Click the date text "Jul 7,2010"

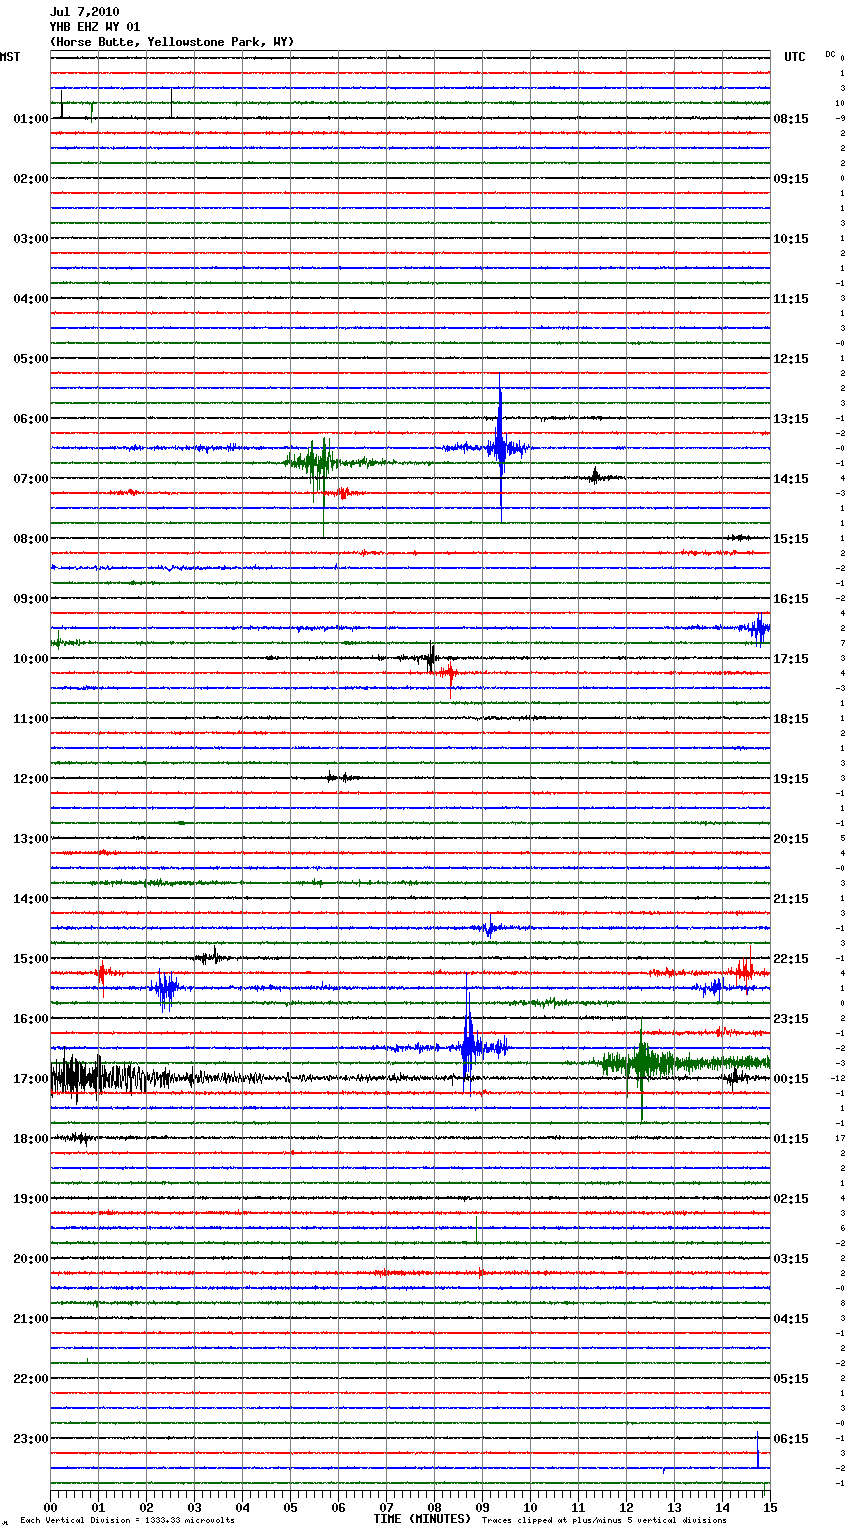(x=84, y=12)
